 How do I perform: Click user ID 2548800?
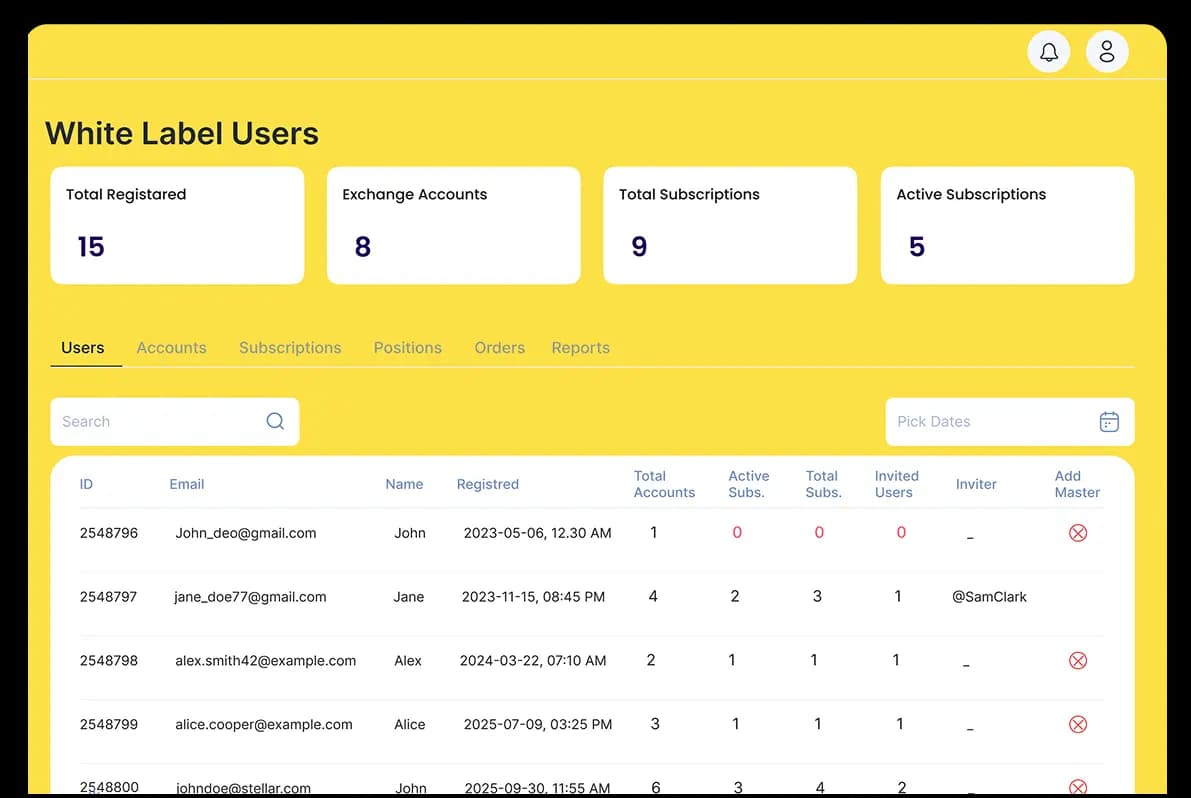(x=109, y=787)
